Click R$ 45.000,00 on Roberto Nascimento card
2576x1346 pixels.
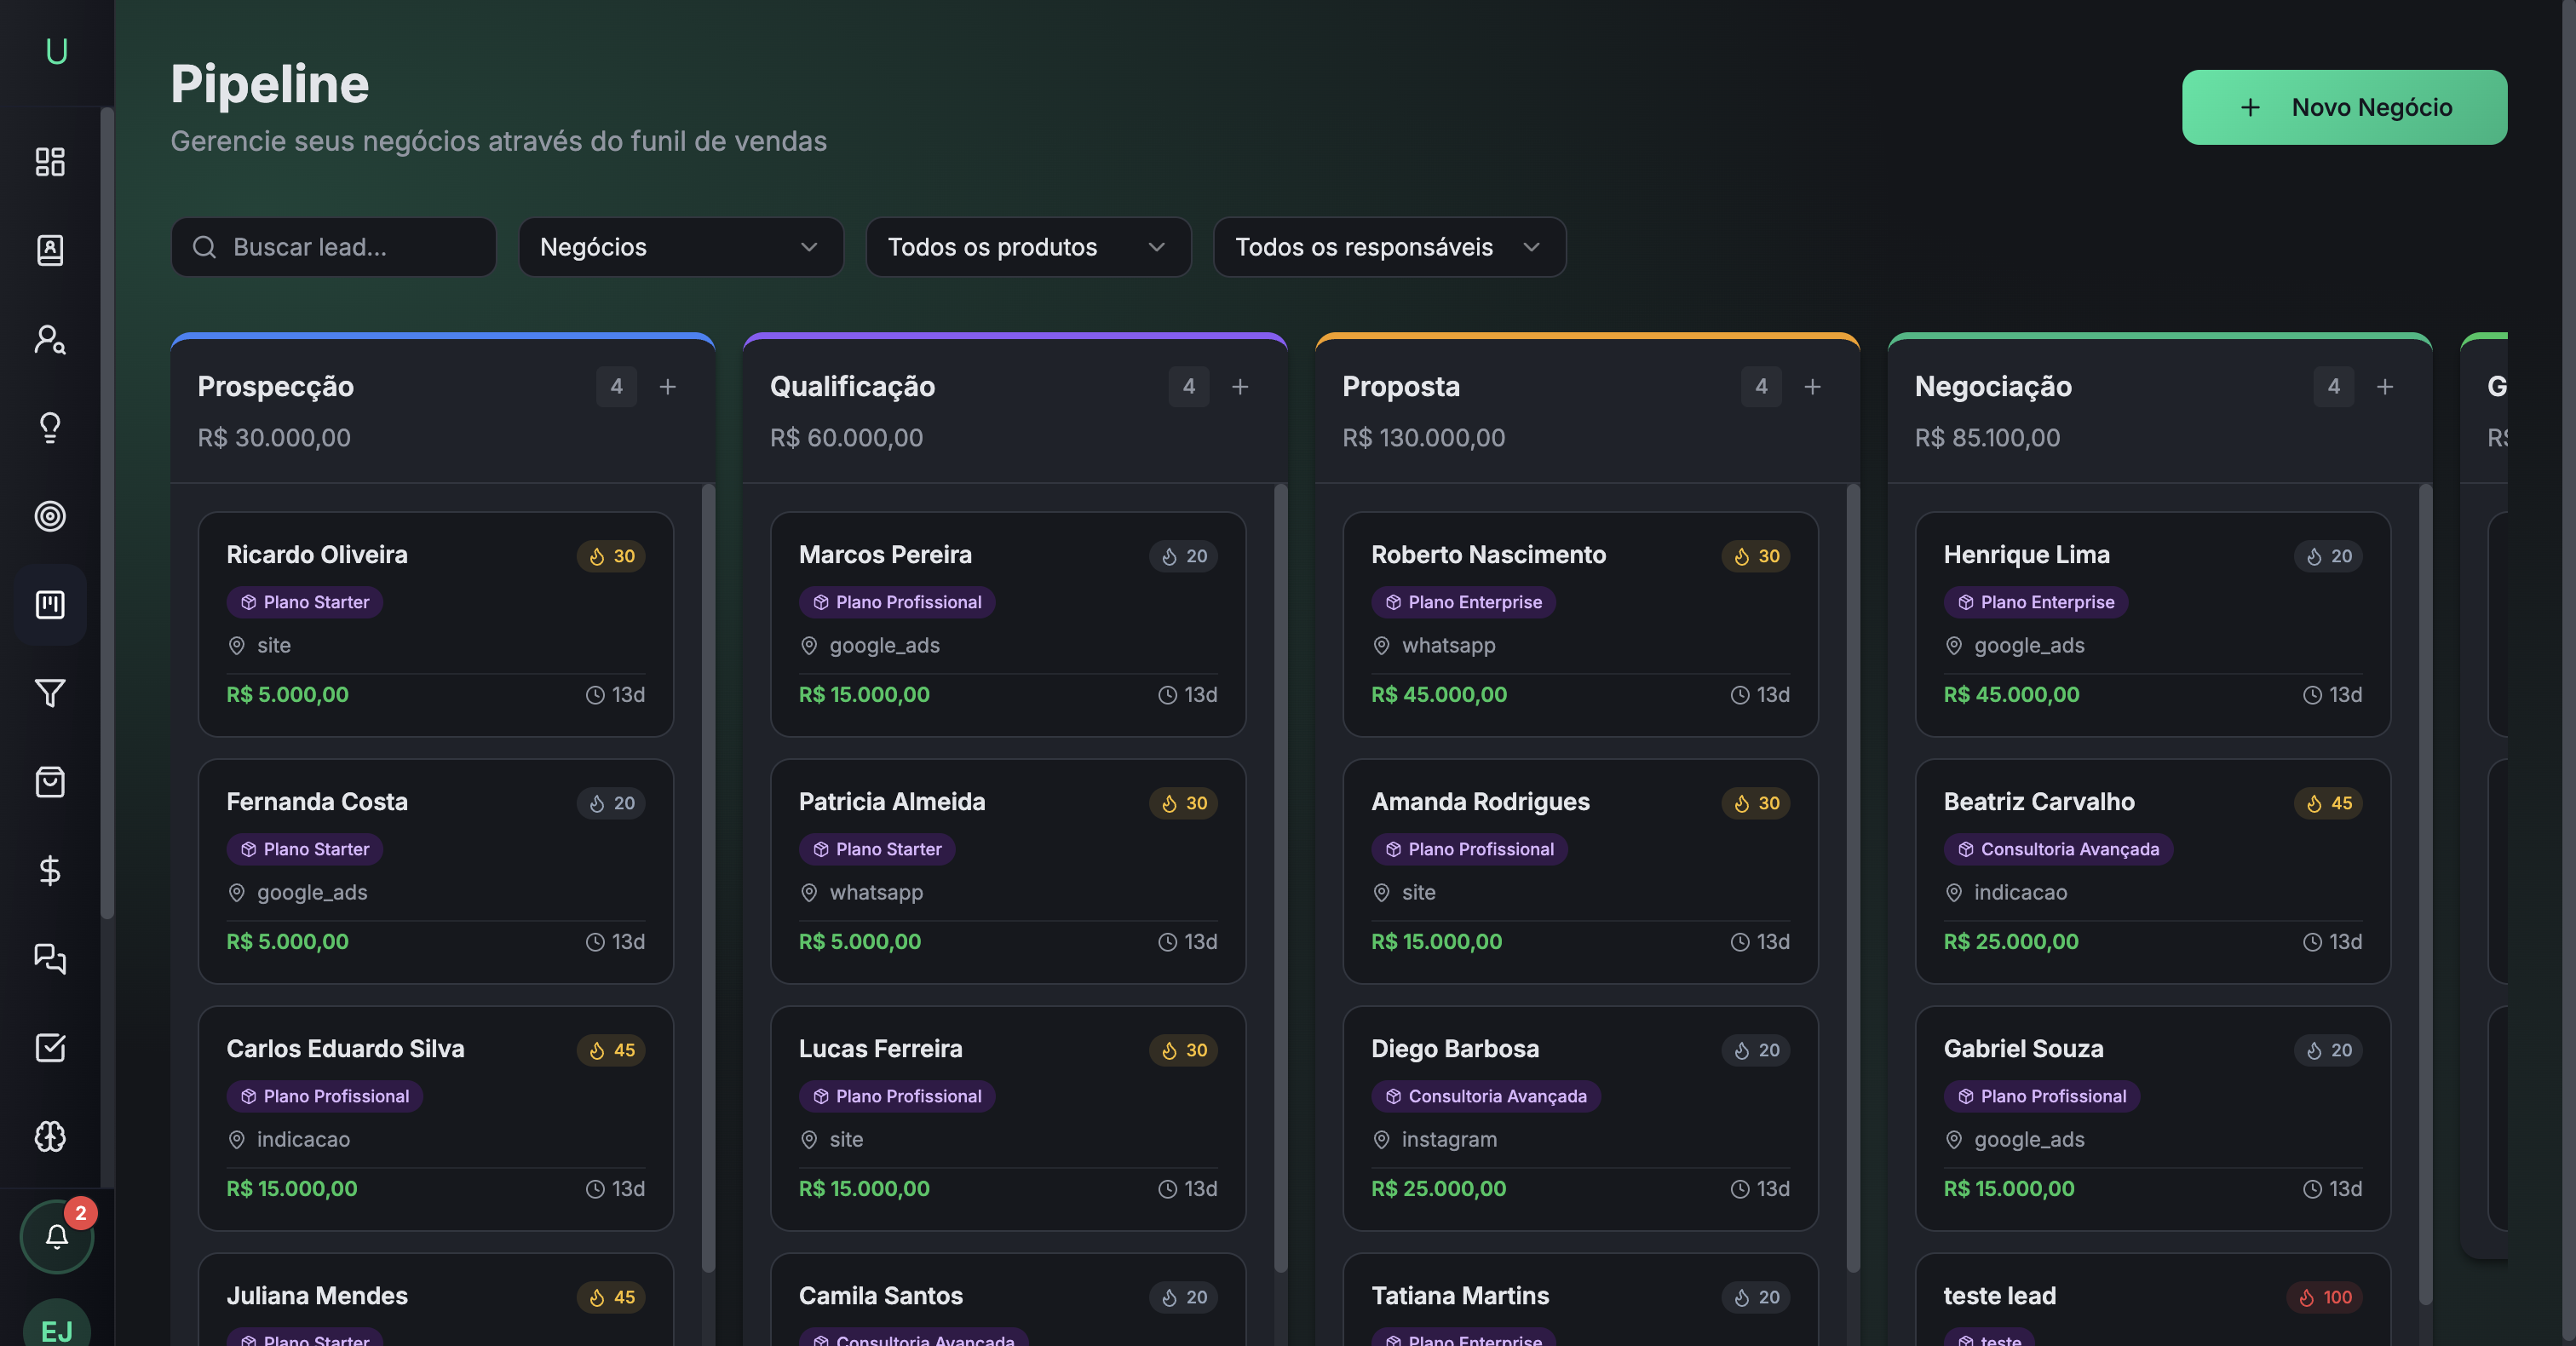(x=1439, y=695)
